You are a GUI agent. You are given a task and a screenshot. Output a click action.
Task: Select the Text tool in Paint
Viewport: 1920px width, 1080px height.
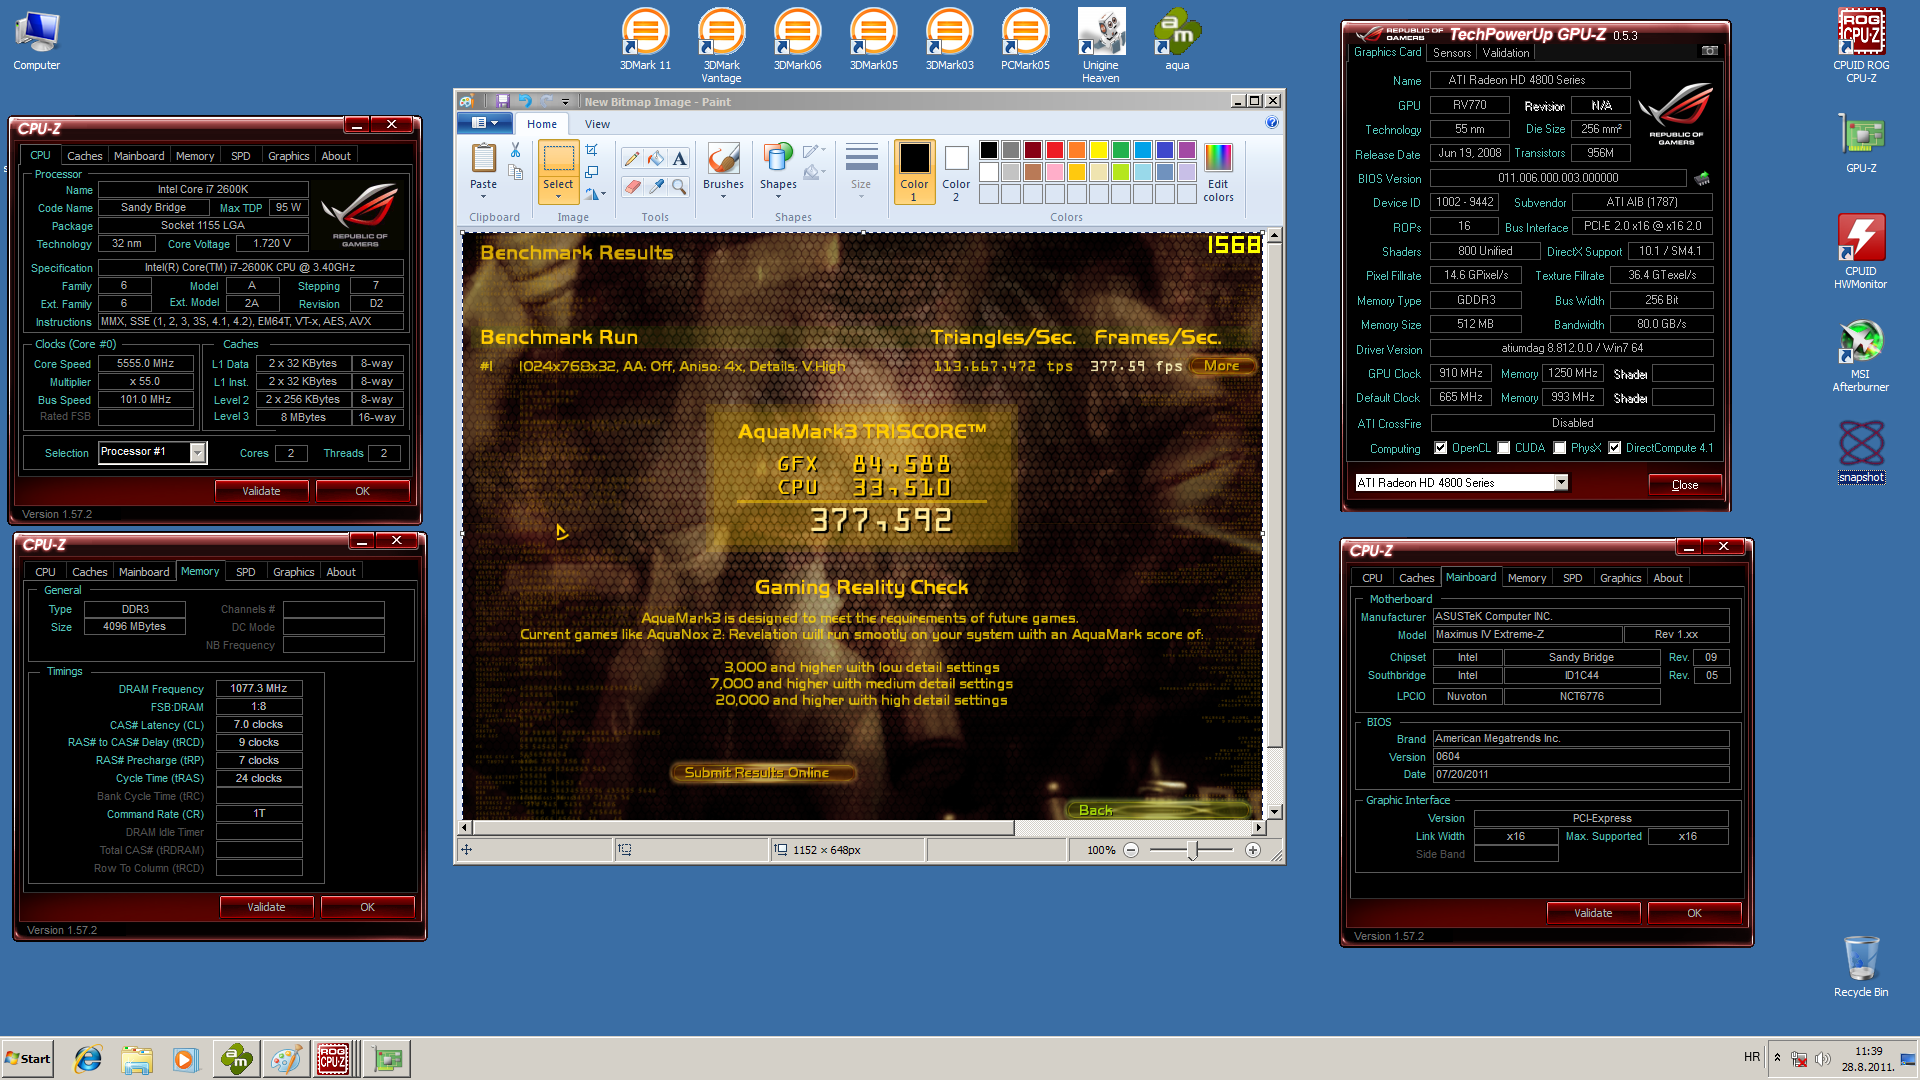[x=679, y=158]
